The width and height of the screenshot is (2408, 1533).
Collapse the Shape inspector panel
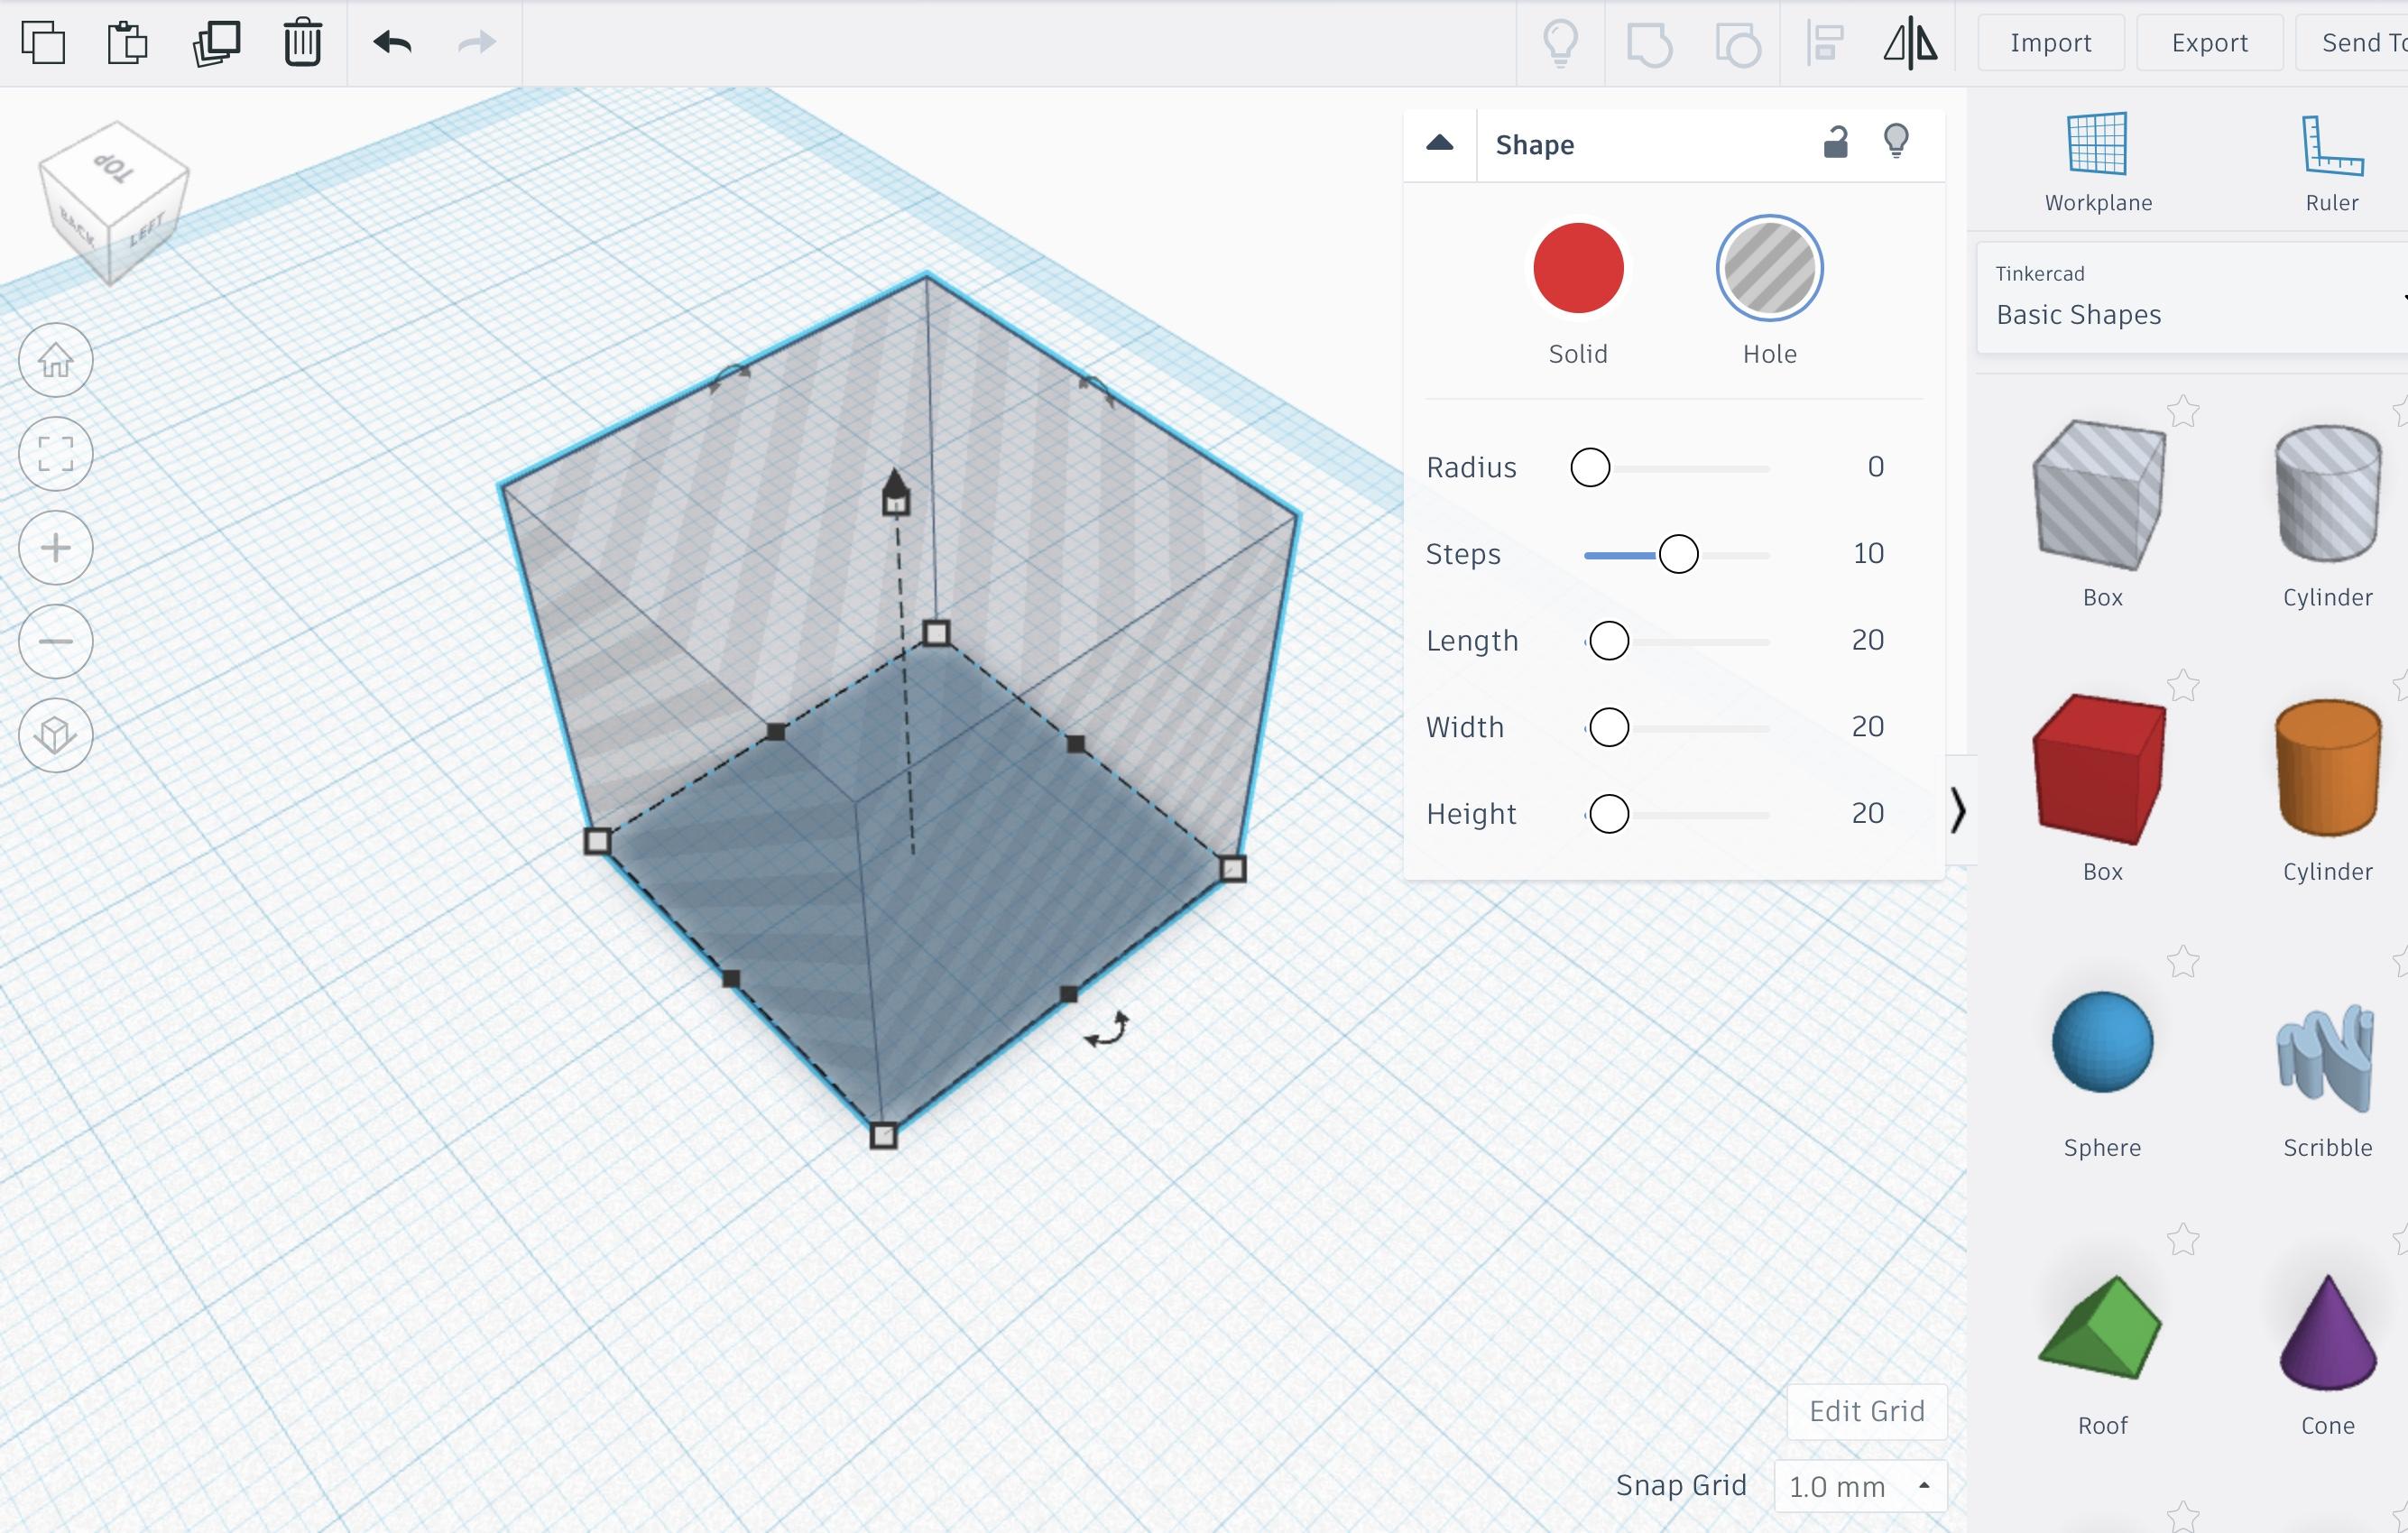coord(1440,143)
